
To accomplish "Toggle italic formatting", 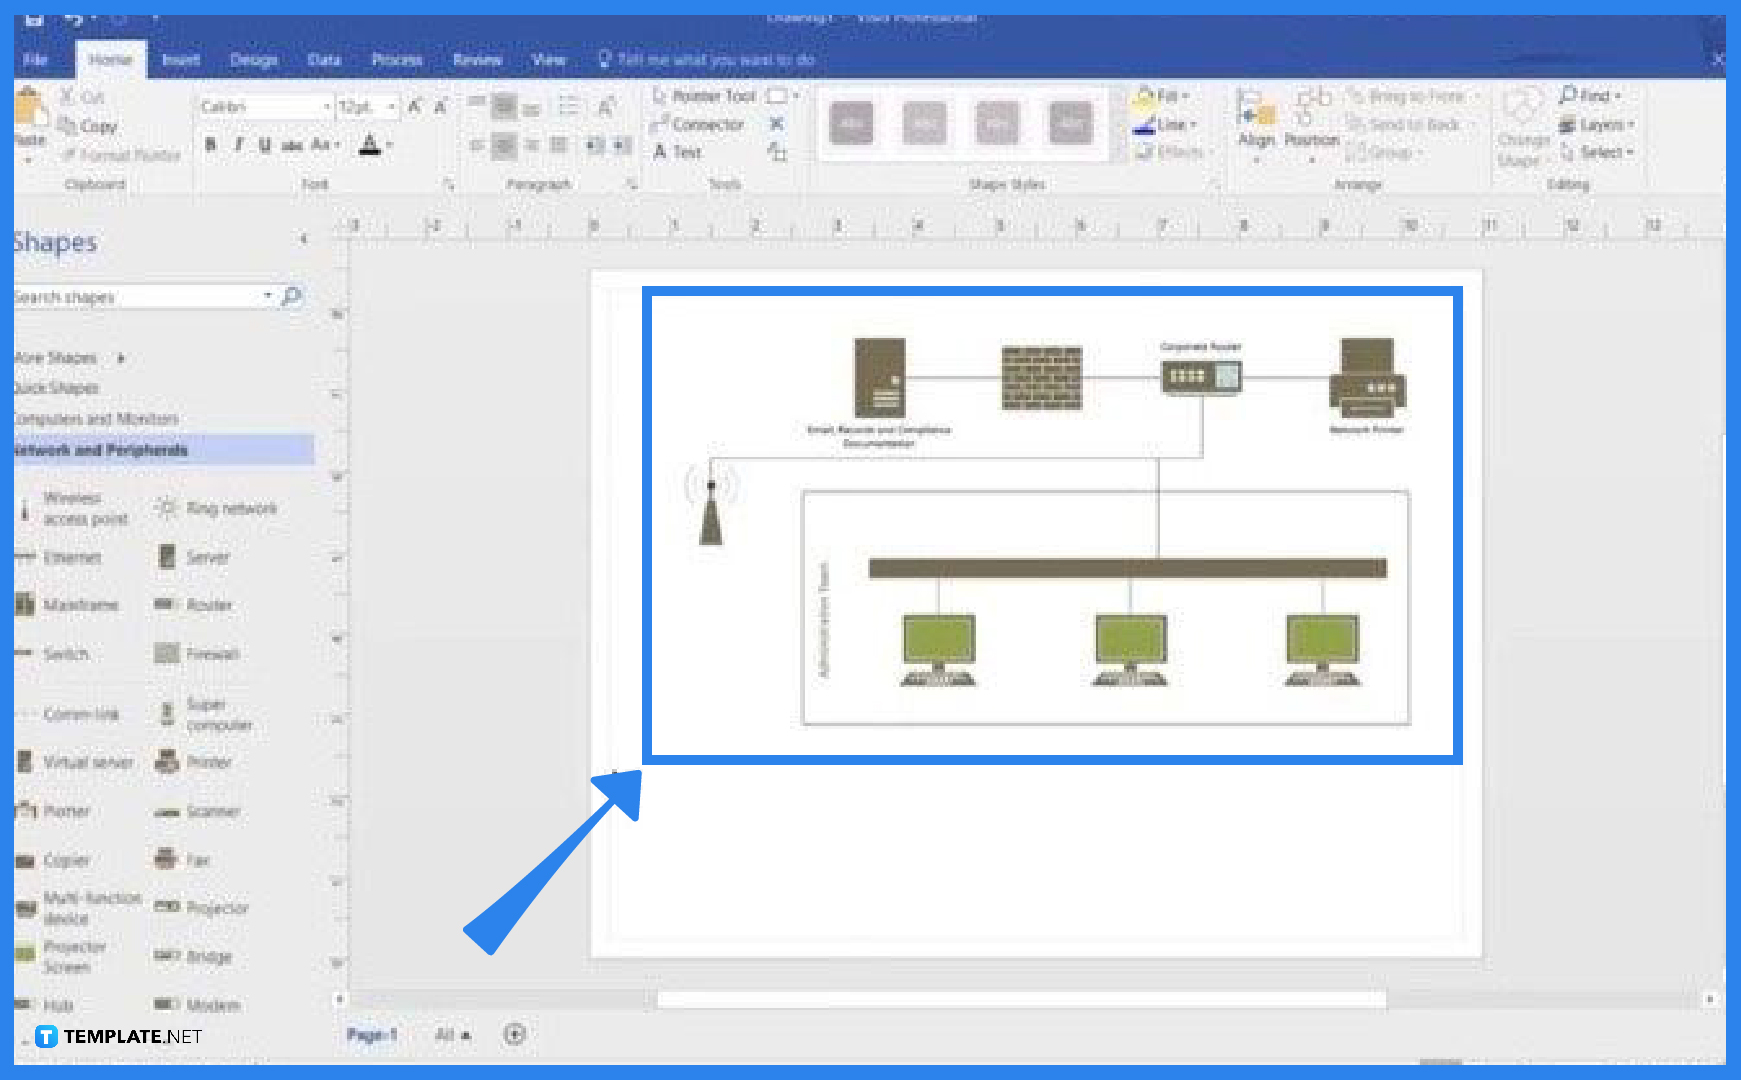I will (x=237, y=144).
